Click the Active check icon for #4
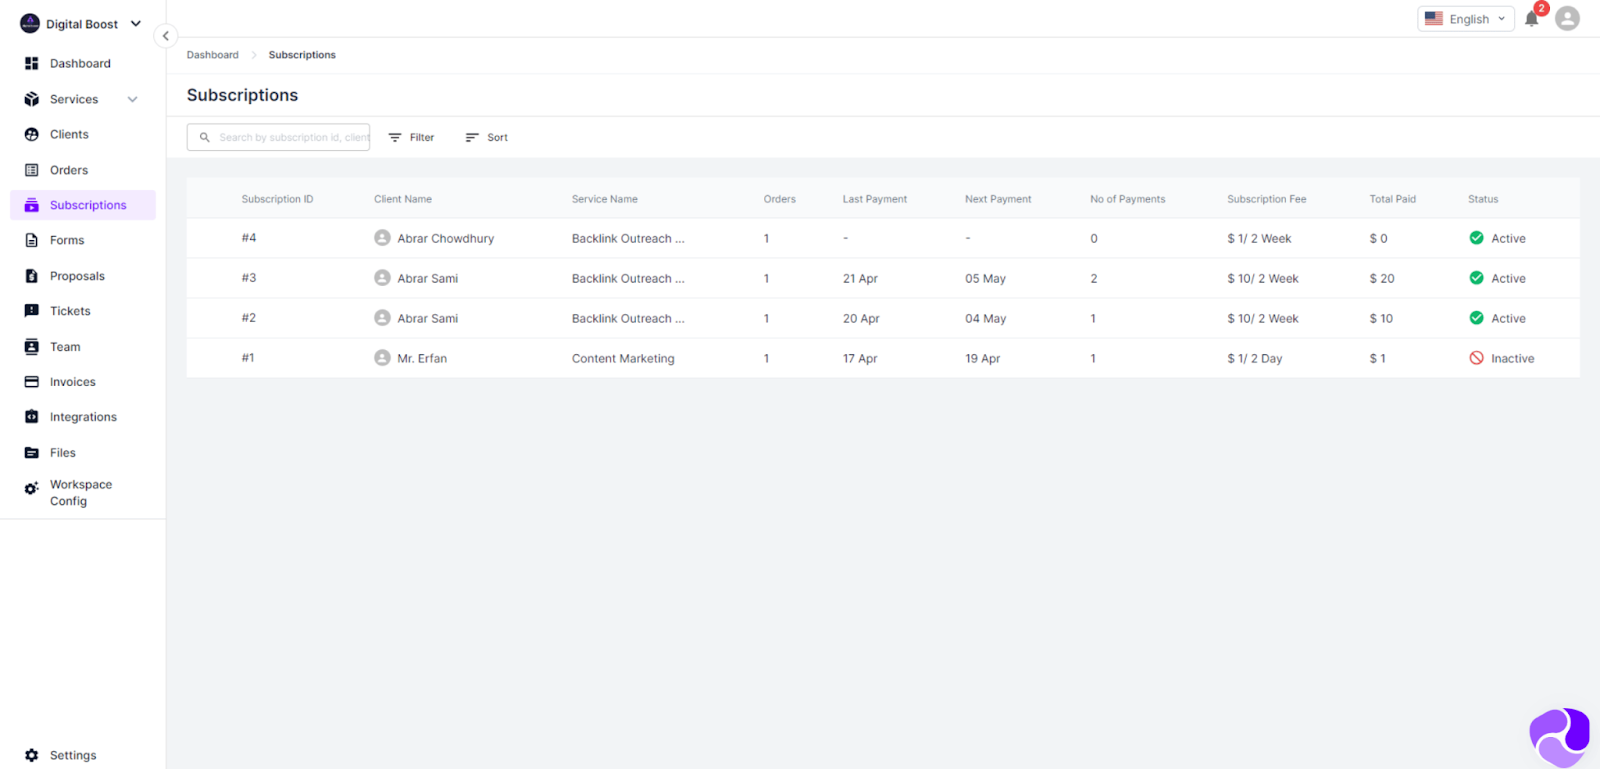 (1476, 238)
